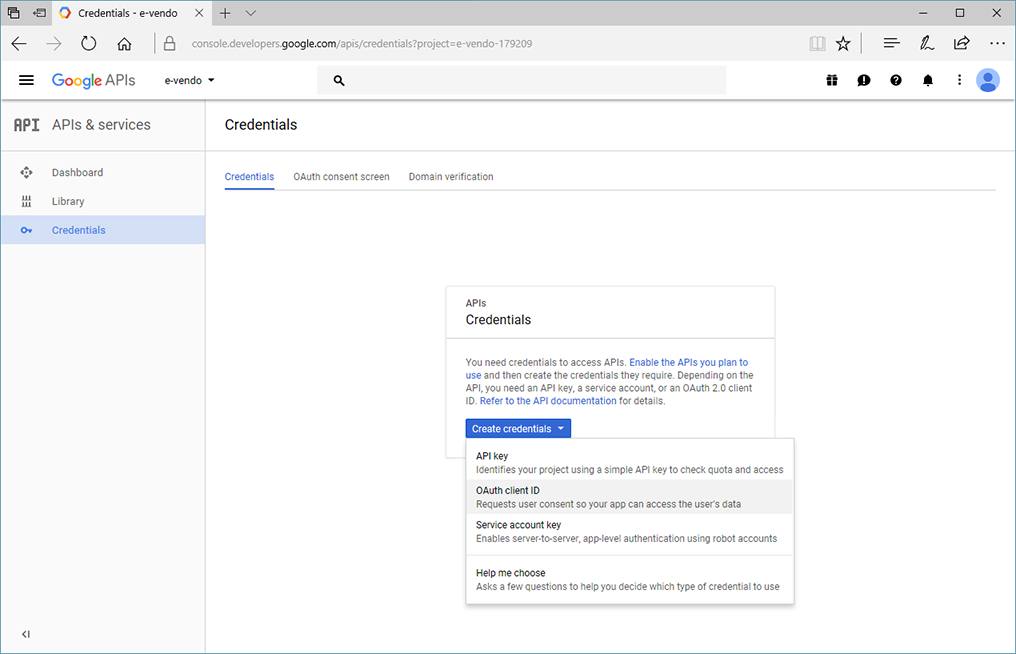Choose API key from the dropdown menu

pyautogui.click(x=630, y=463)
